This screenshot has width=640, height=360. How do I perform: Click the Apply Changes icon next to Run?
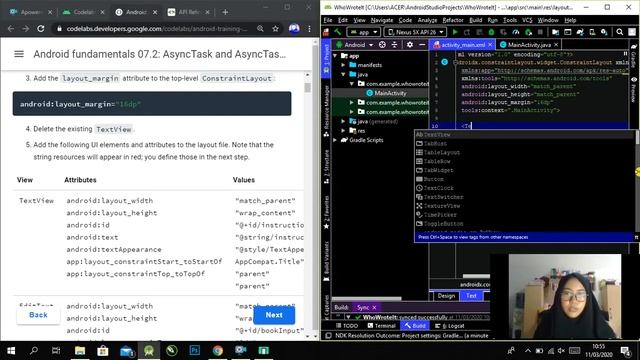tap(467, 32)
